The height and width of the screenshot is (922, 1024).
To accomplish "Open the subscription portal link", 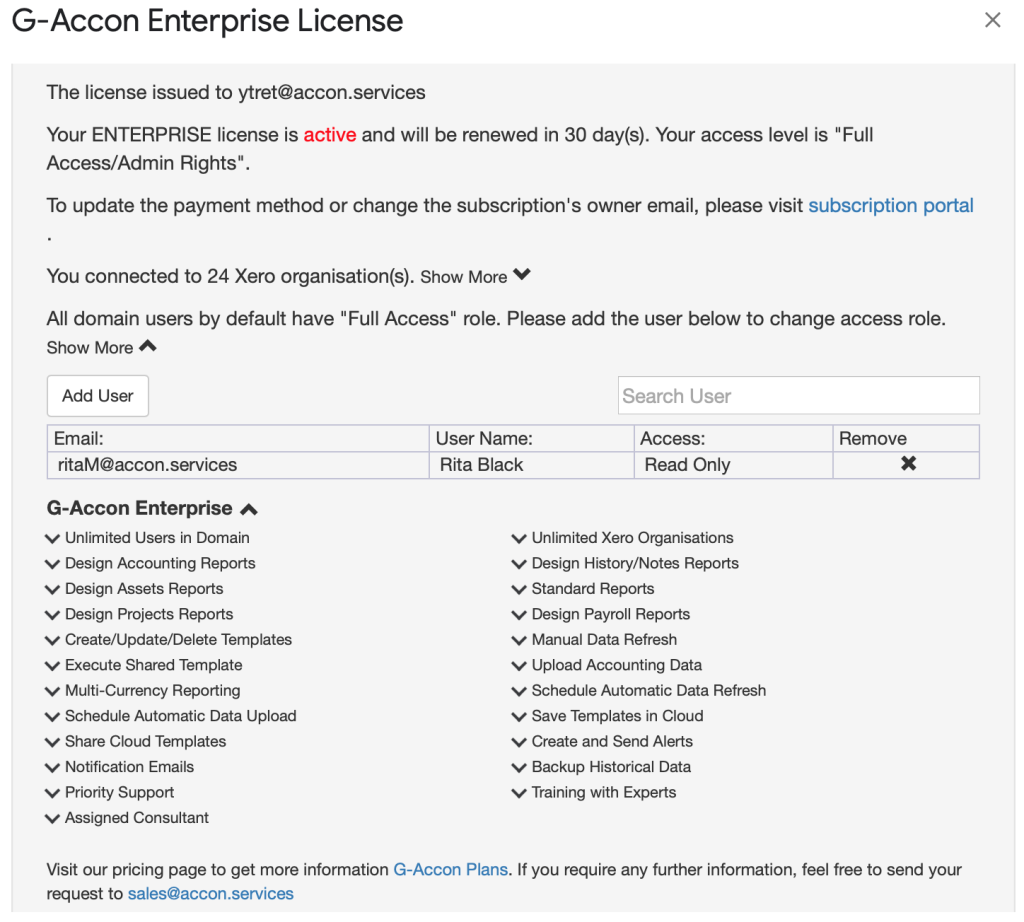I will [891, 206].
